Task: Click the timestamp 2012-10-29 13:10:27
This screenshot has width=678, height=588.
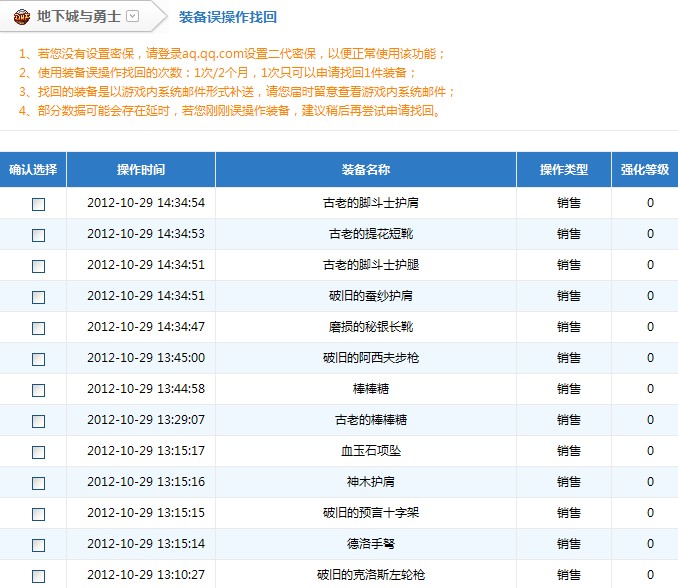Action: 146,575
